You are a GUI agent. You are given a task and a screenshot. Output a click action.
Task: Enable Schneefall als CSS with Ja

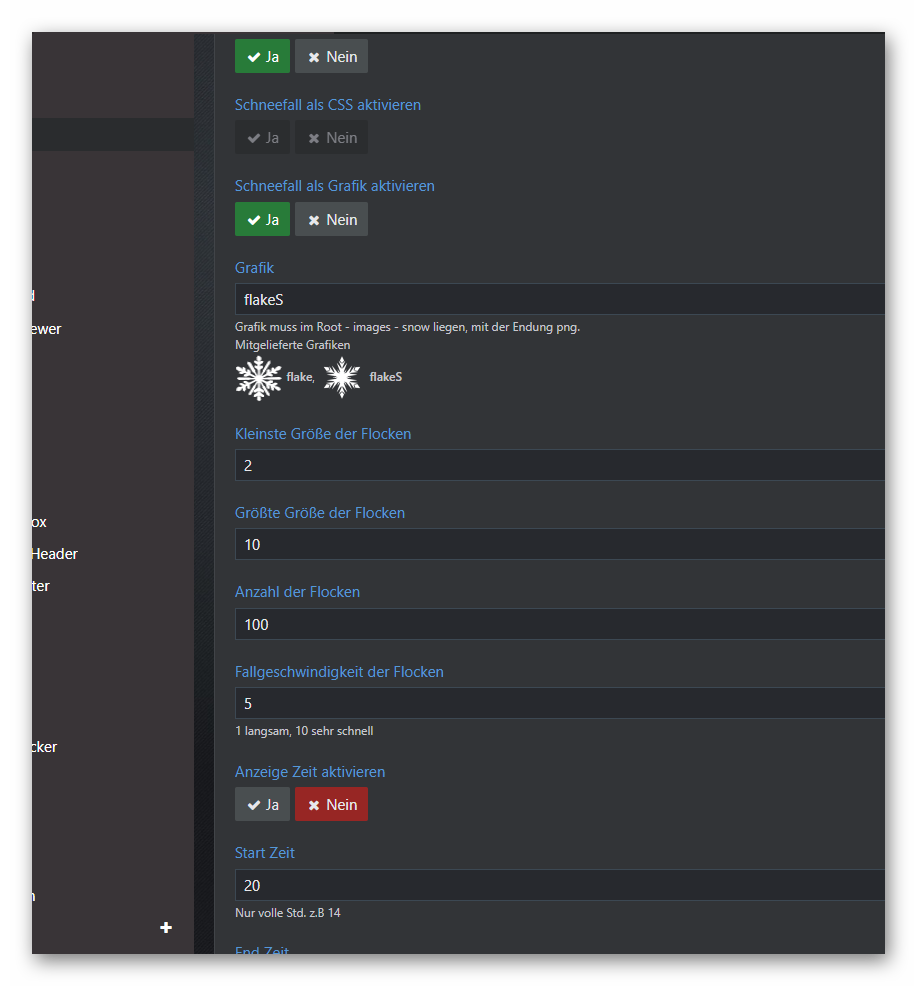[x=262, y=138]
